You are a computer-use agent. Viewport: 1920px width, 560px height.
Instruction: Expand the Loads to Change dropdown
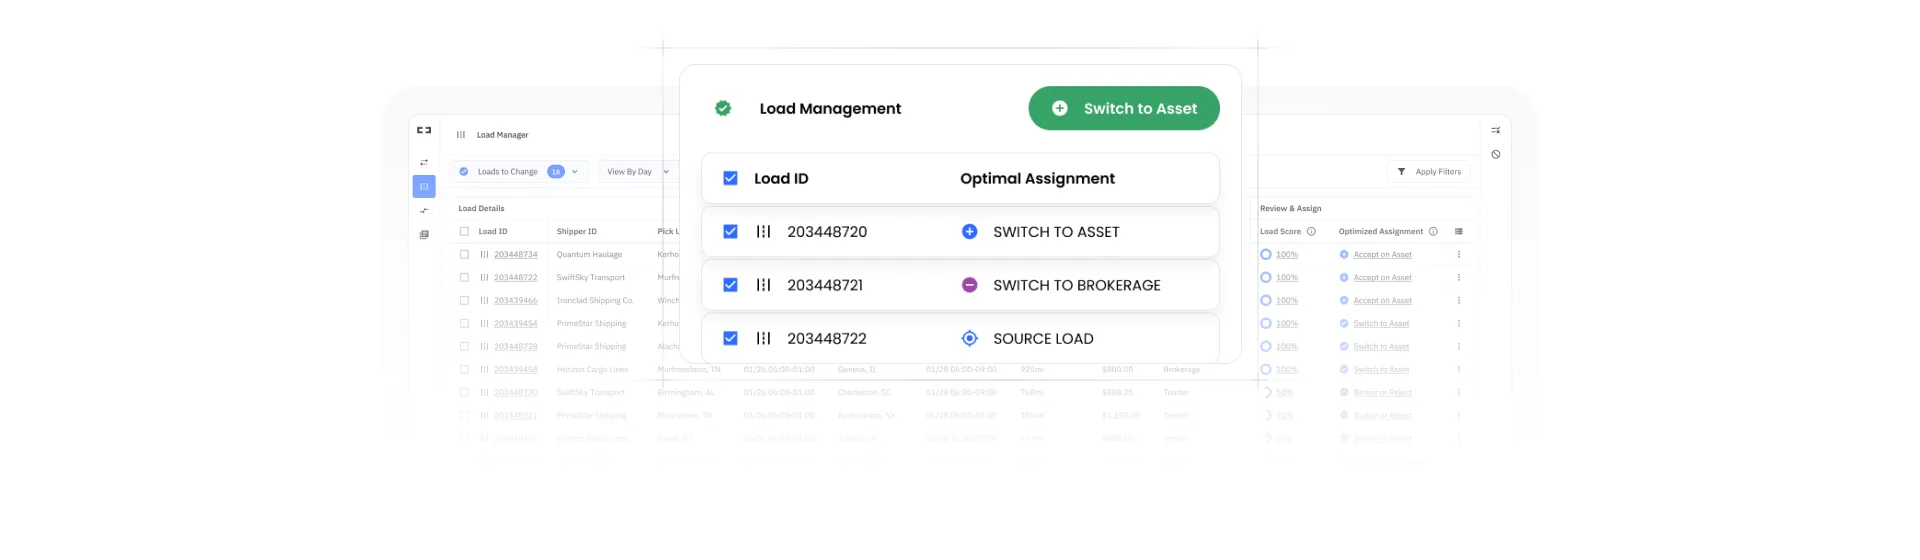574,172
